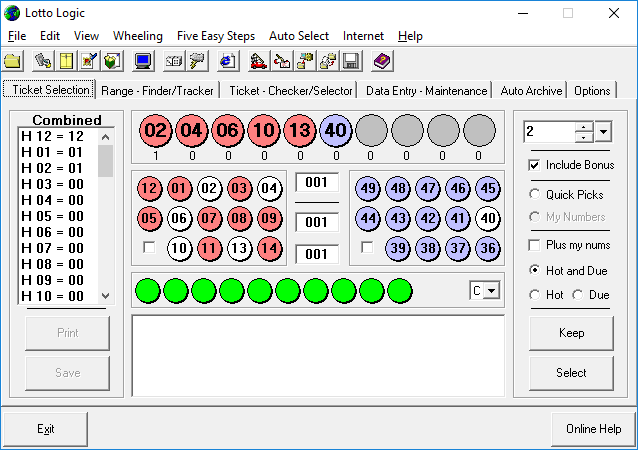Click the Exit button
Screen dimensions: 638x450
pyautogui.click(x=46, y=429)
